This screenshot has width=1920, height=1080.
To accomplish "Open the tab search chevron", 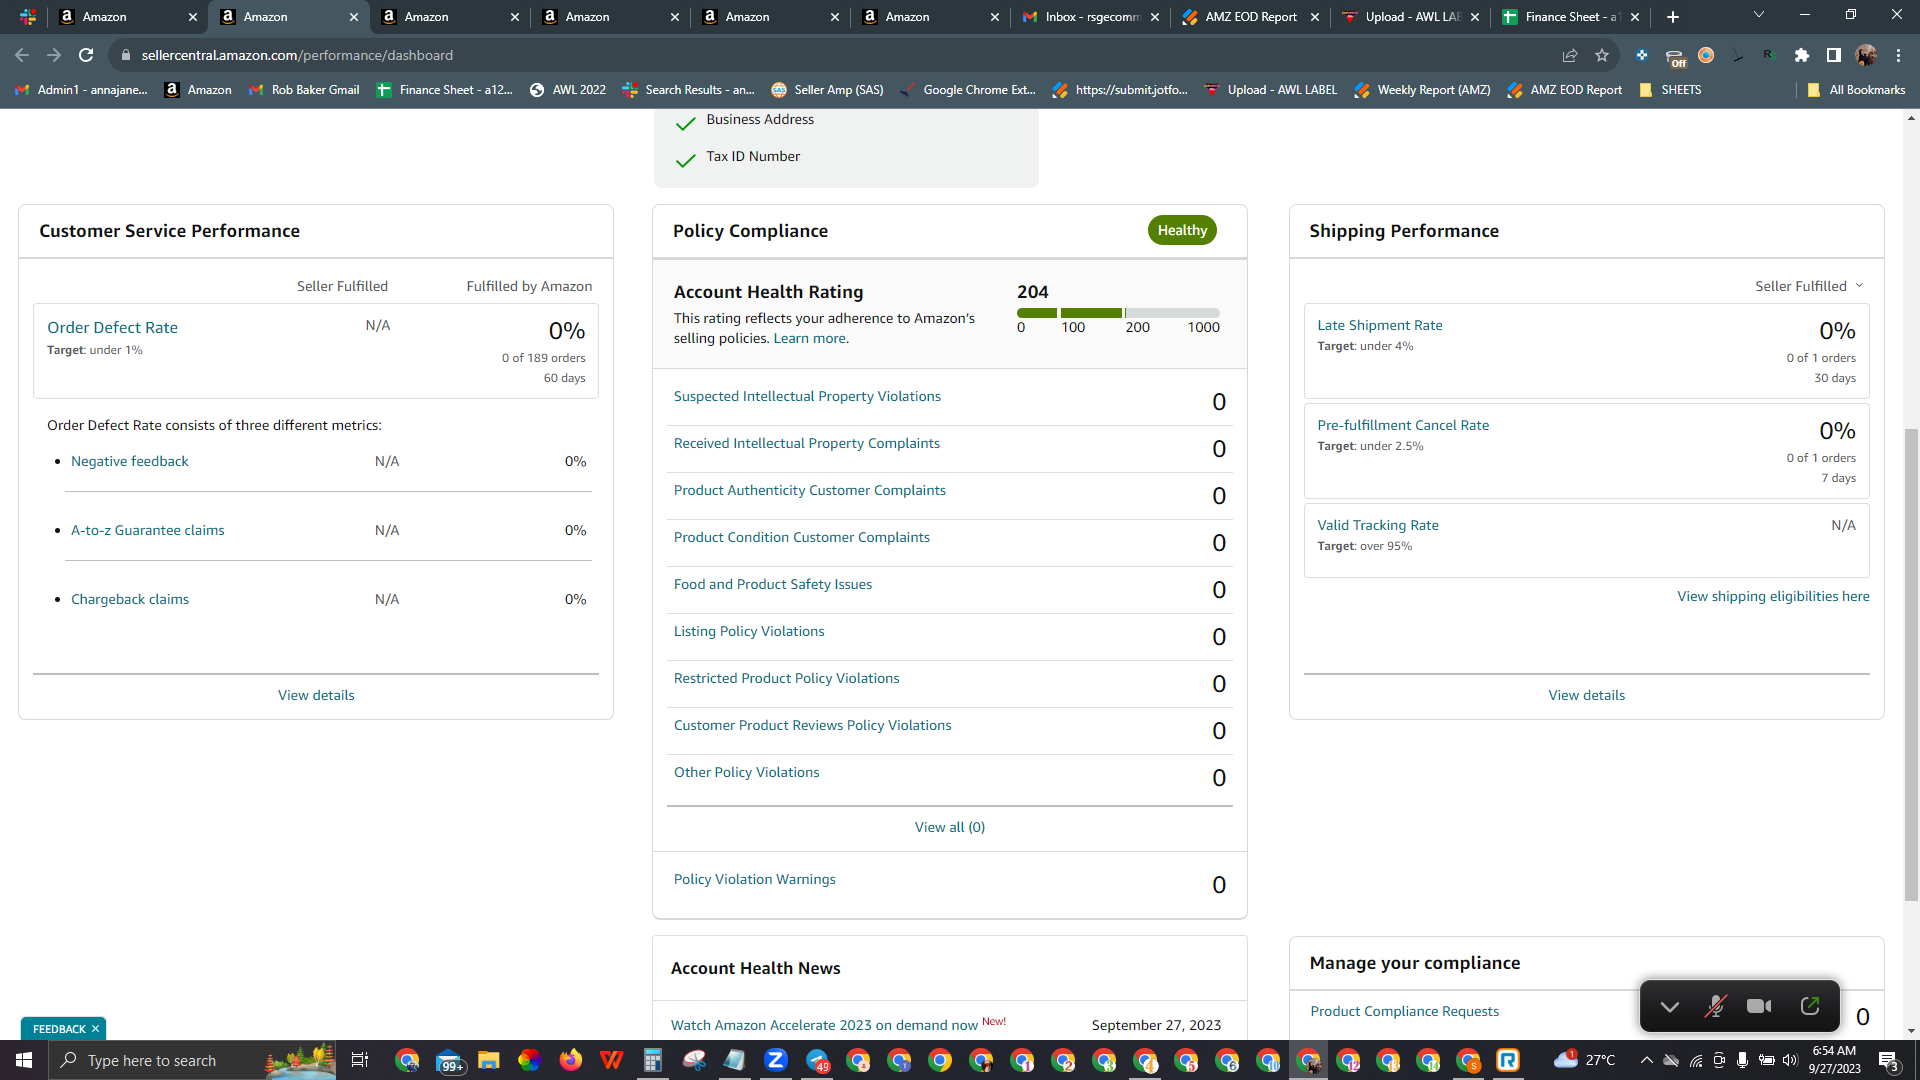I will point(1759,15).
